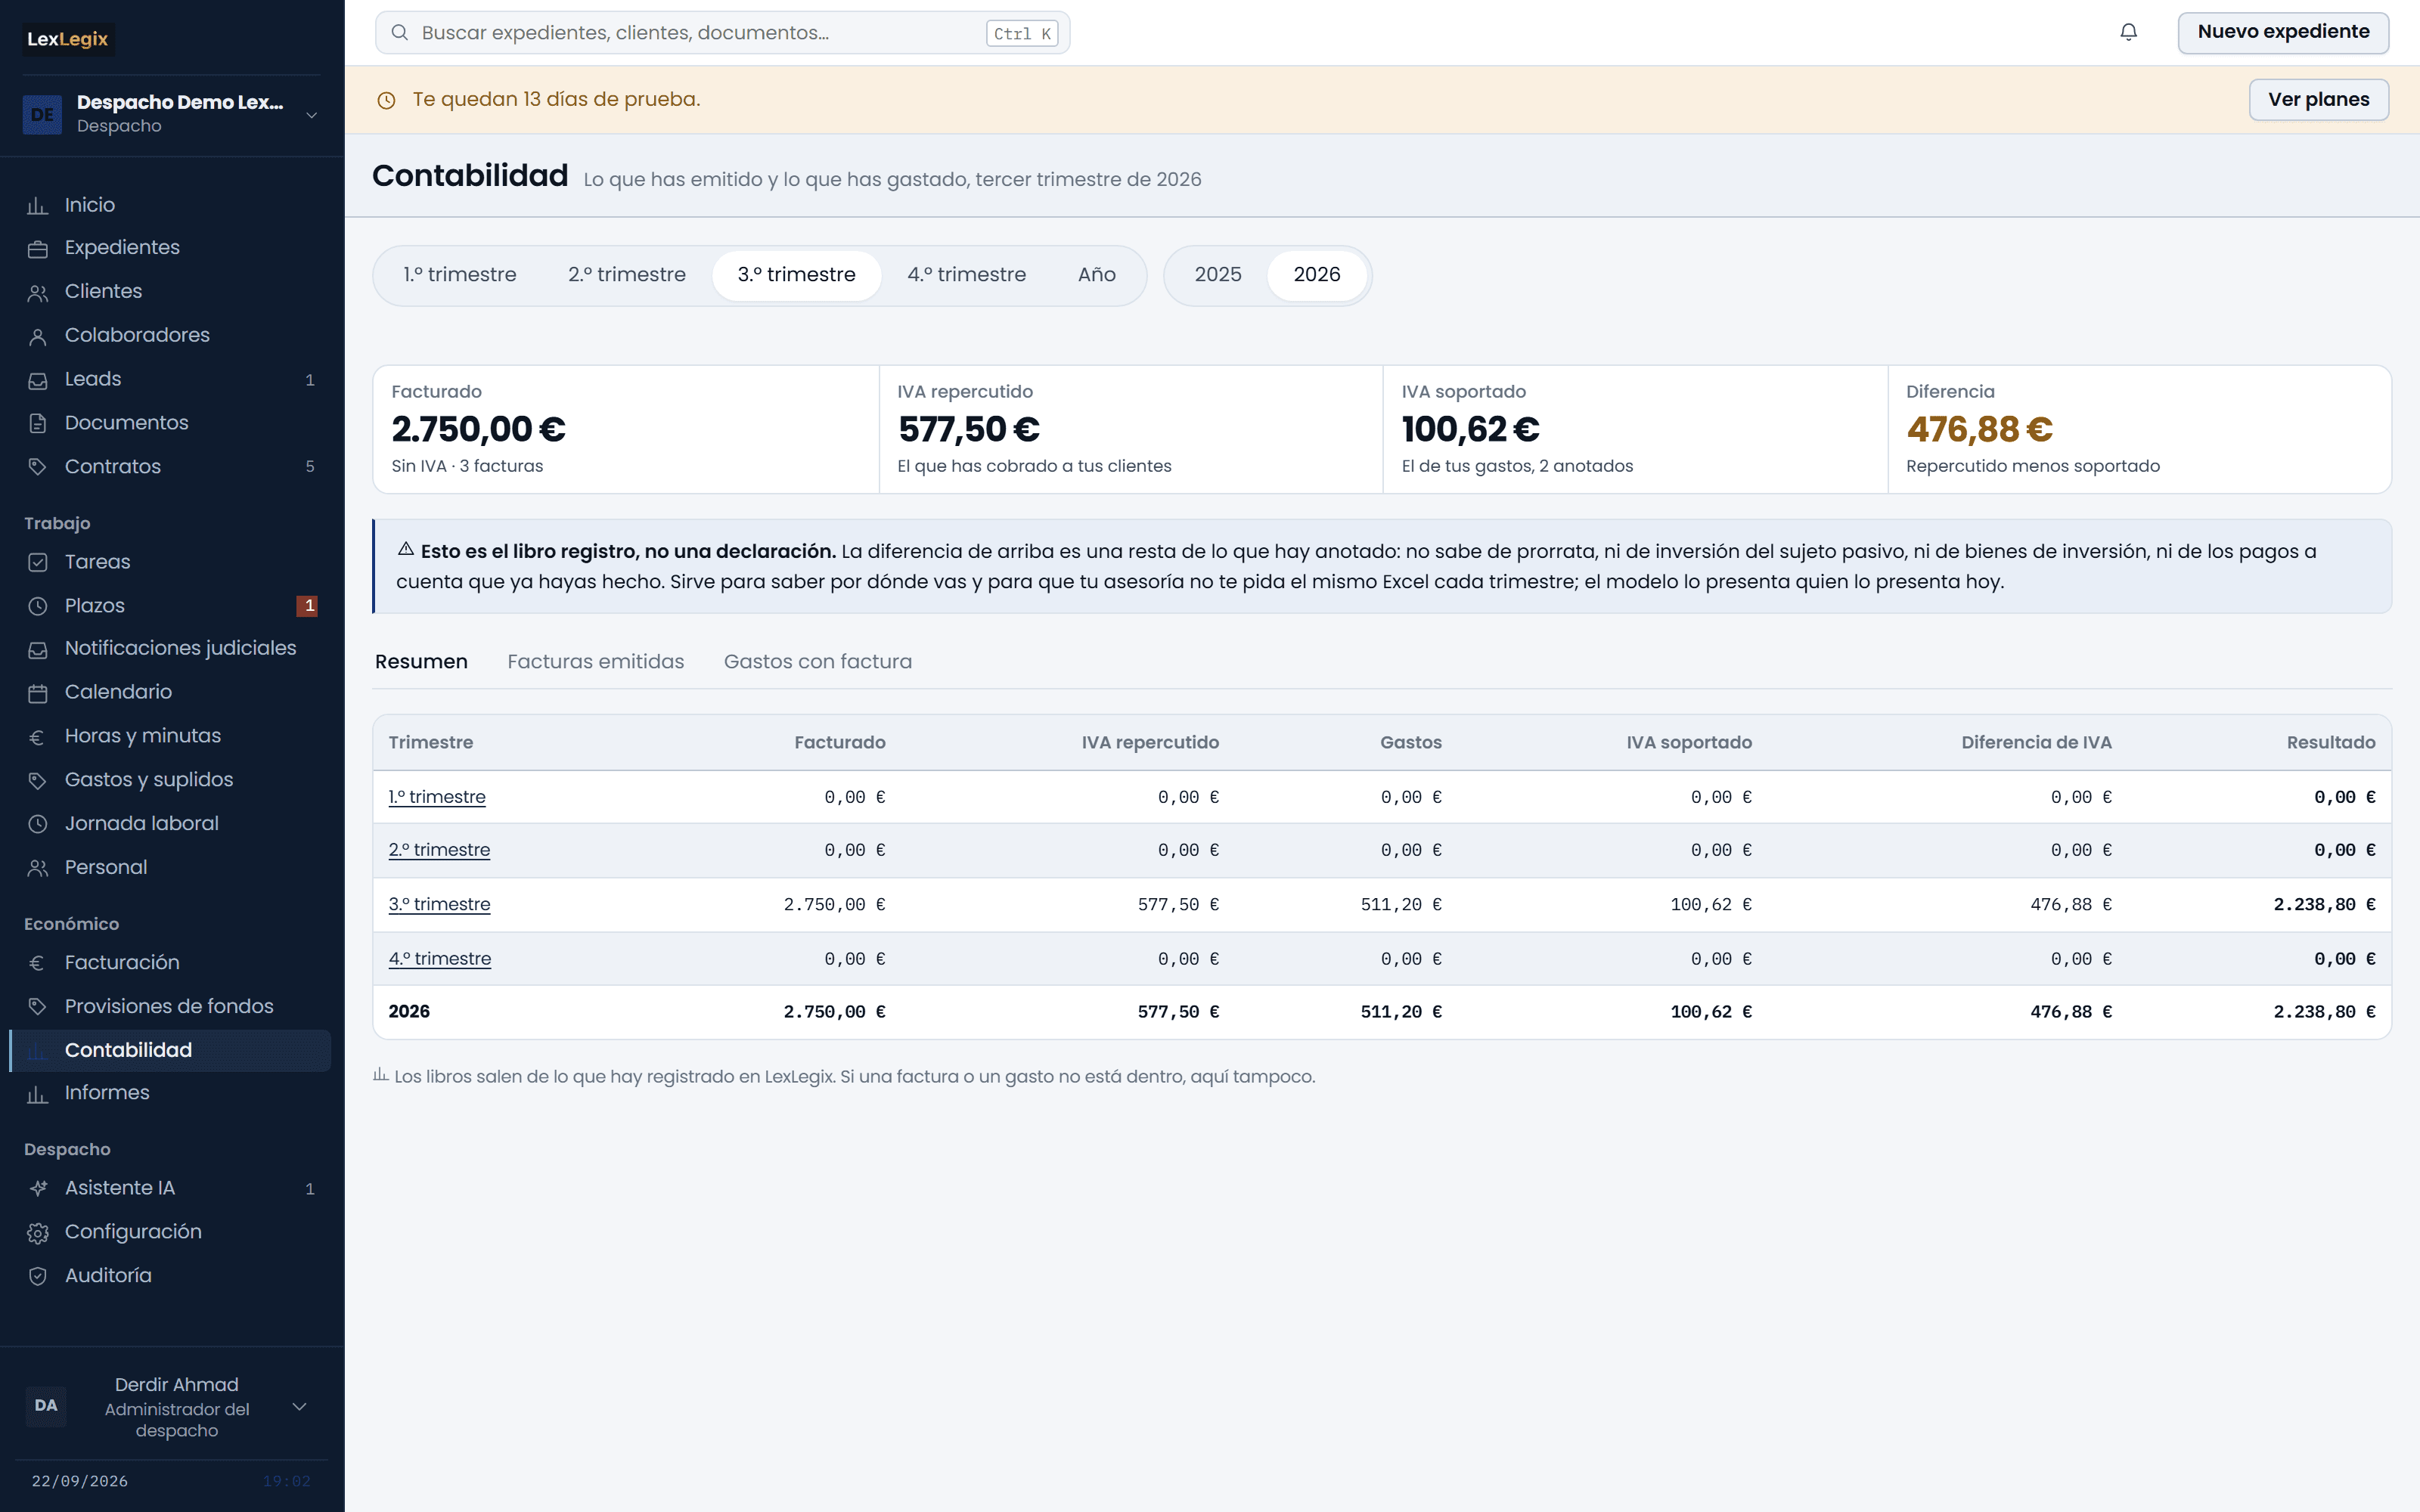This screenshot has width=2420, height=1512.
Task: Click the Plazos clock icon
Action: 37,606
